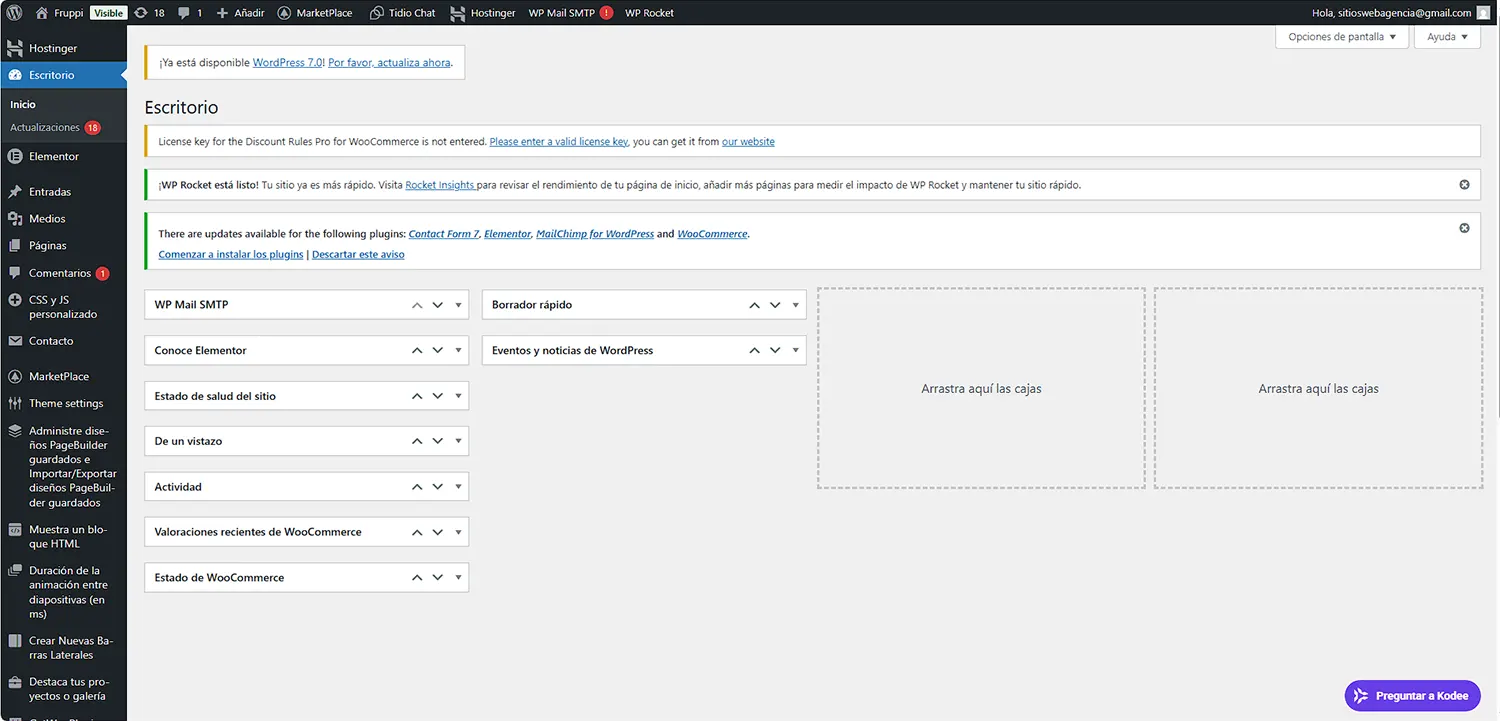Open the Rocket Insights link
Screen dimensions: 1500x721
440,185
